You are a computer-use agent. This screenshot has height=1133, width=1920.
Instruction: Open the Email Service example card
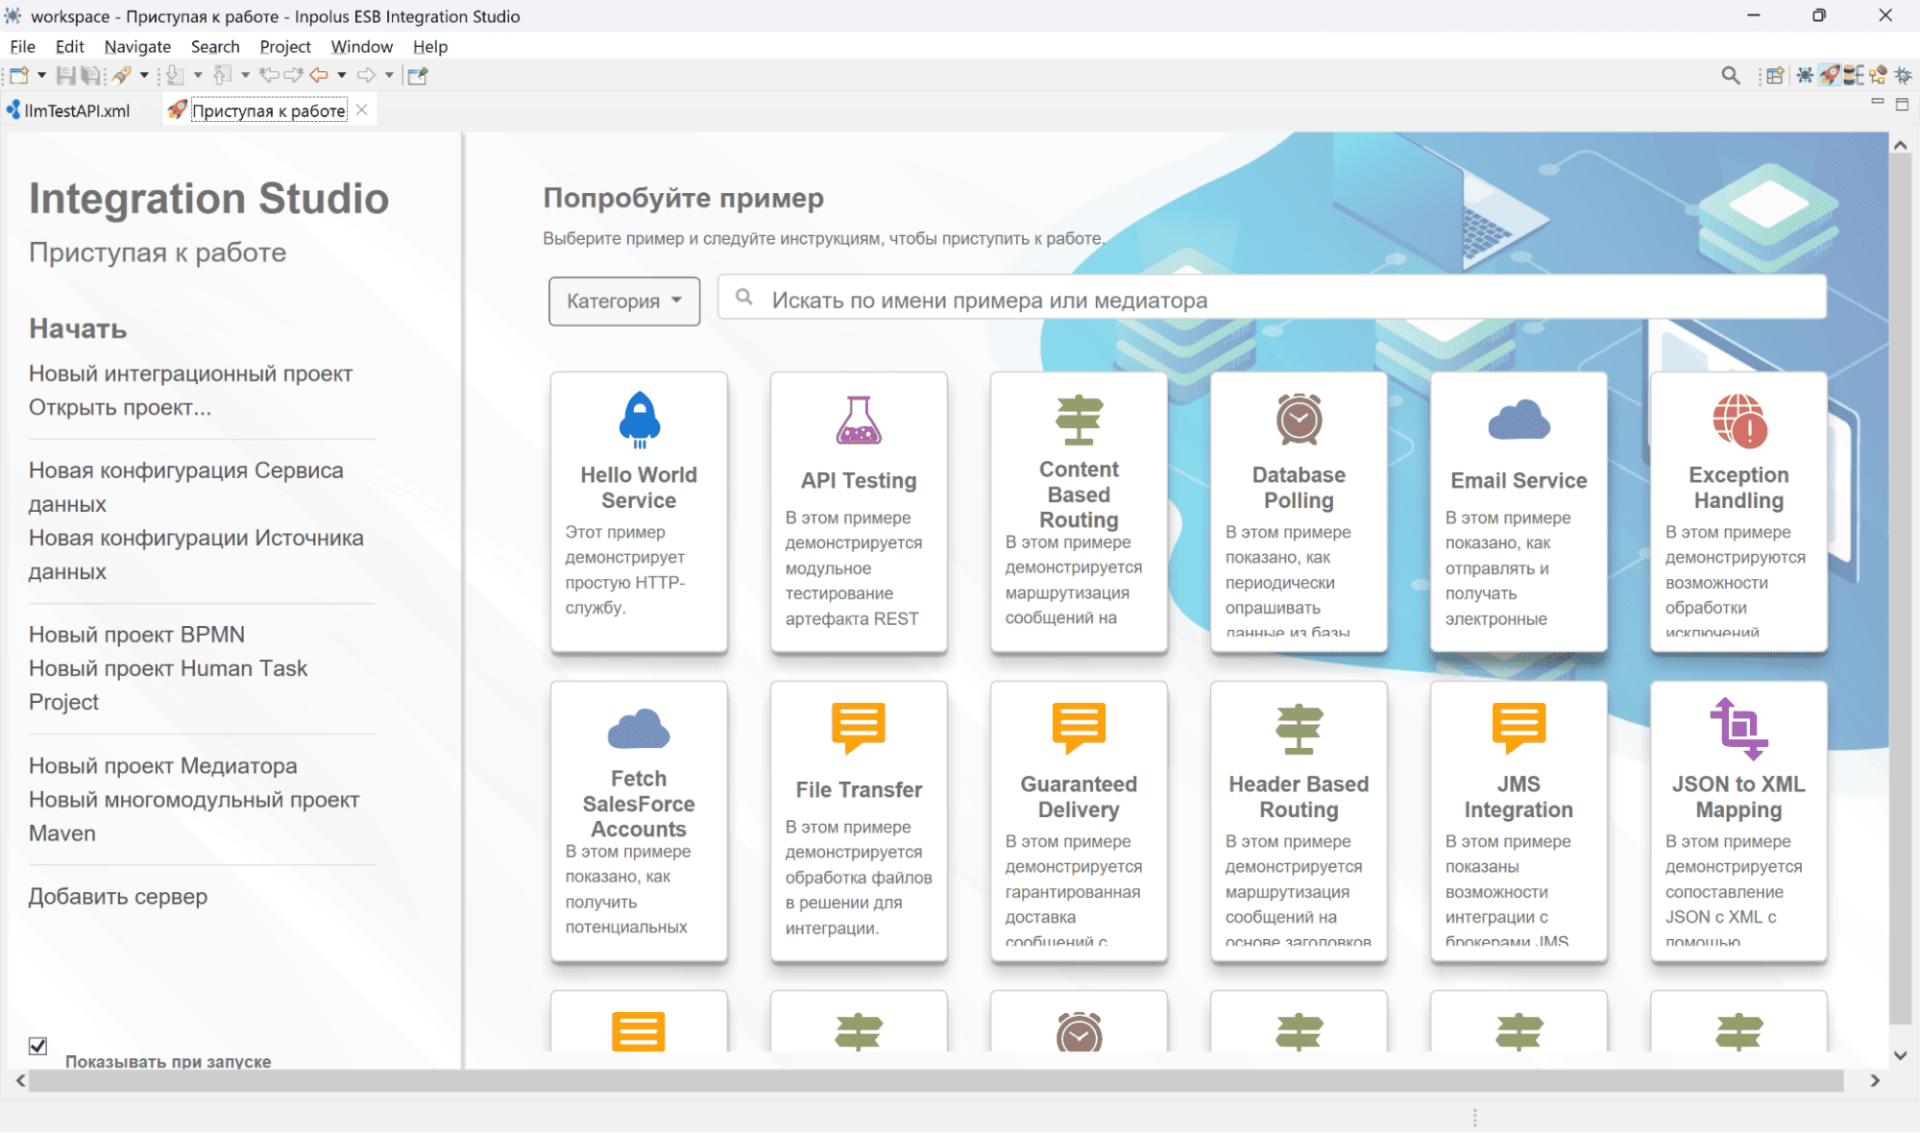pos(1519,512)
